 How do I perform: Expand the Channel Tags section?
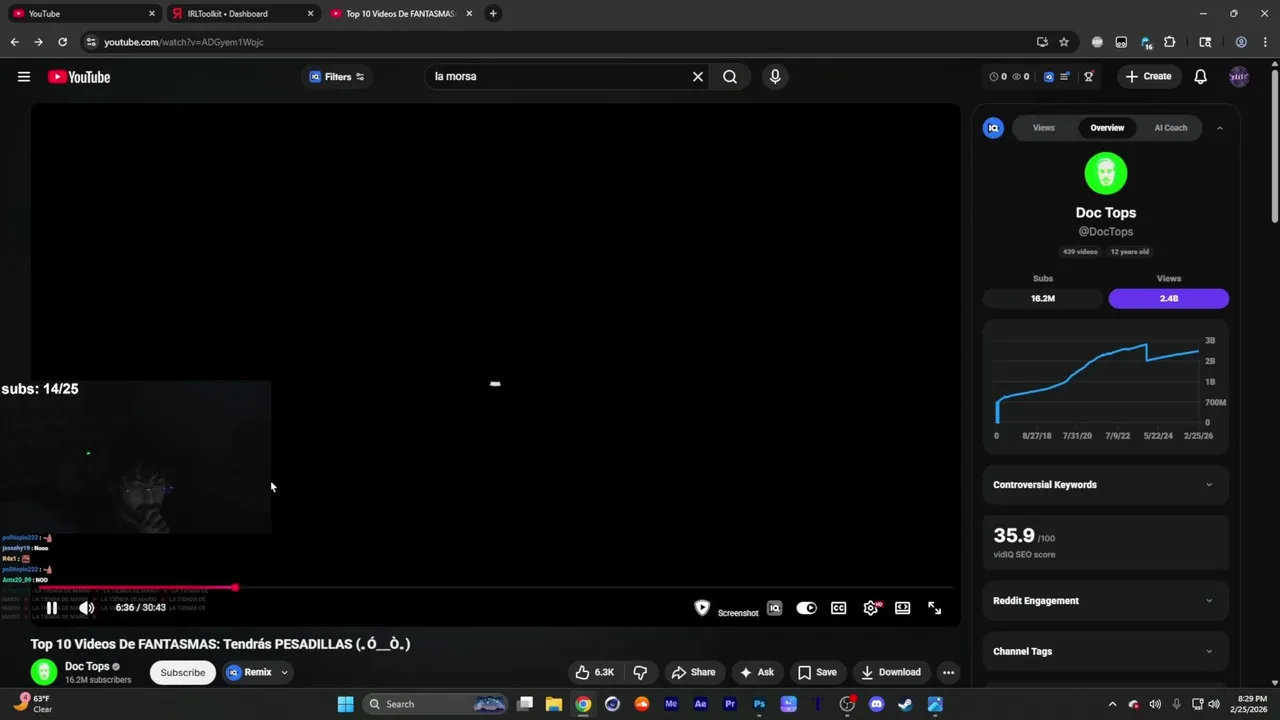[x=1105, y=651]
